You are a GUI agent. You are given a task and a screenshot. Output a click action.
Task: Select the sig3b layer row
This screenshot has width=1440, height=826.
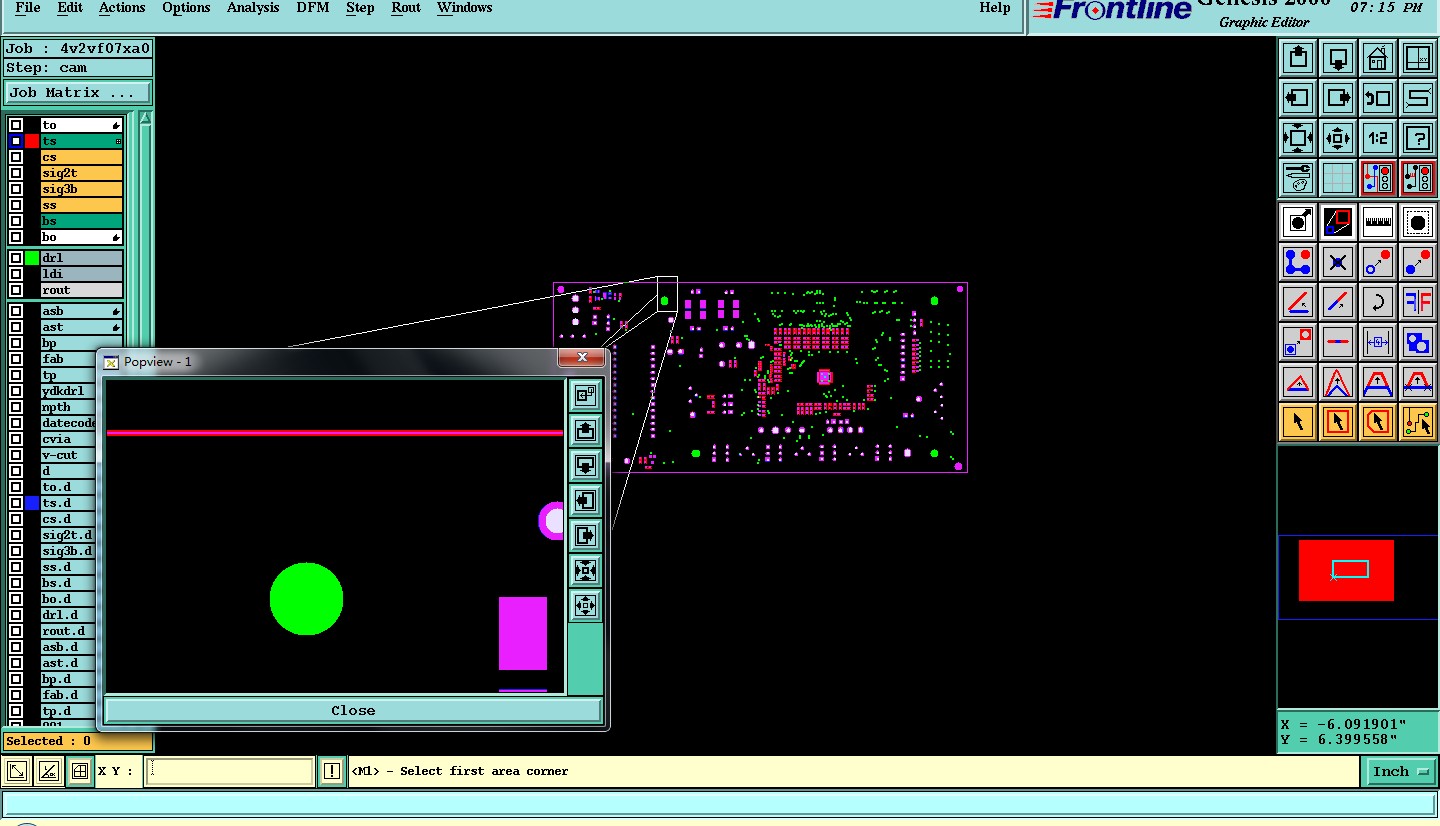pyautogui.click(x=81, y=189)
